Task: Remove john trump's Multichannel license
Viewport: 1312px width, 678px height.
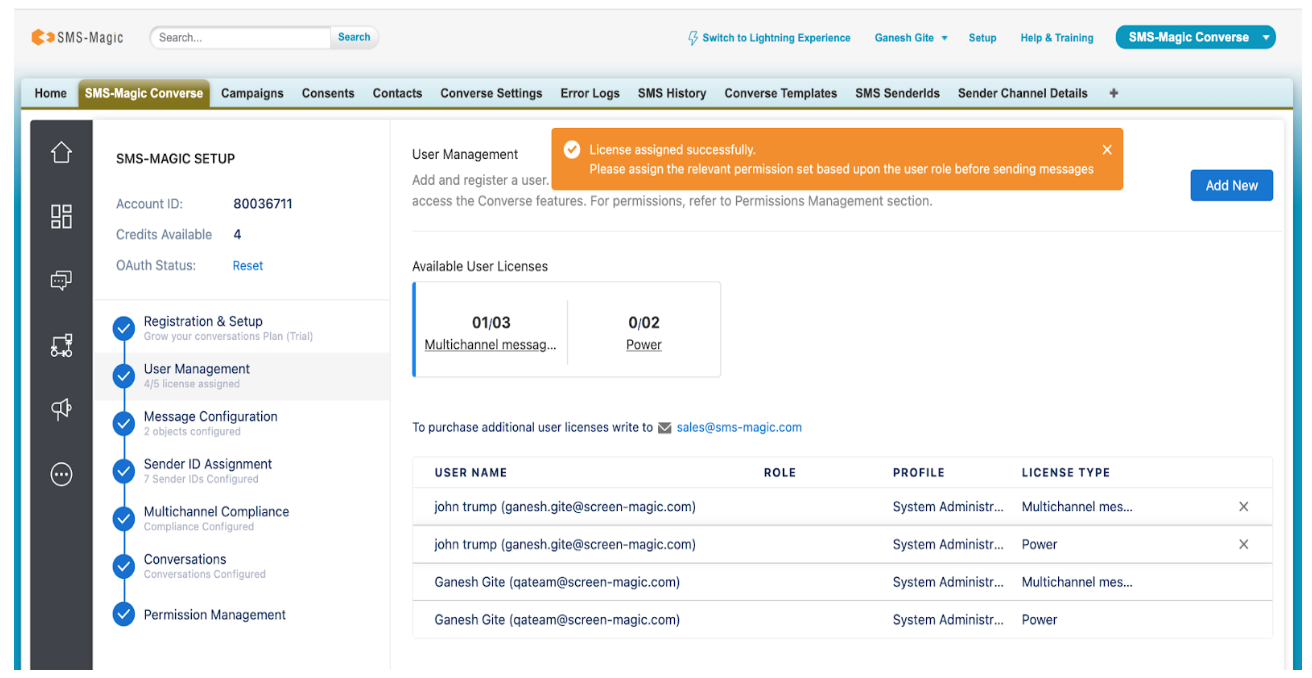Action: tap(1244, 507)
